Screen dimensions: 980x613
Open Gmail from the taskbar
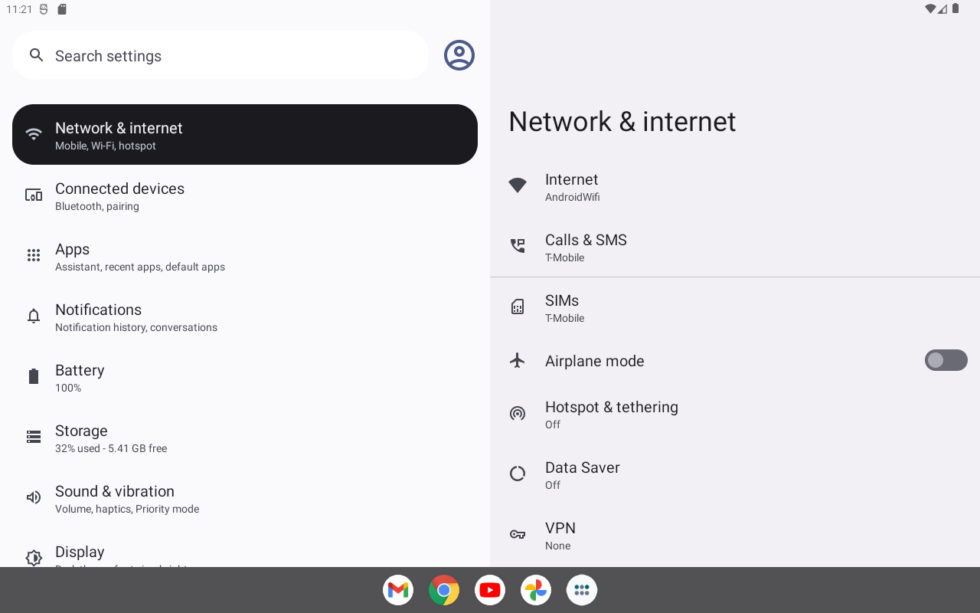pyautogui.click(x=398, y=590)
